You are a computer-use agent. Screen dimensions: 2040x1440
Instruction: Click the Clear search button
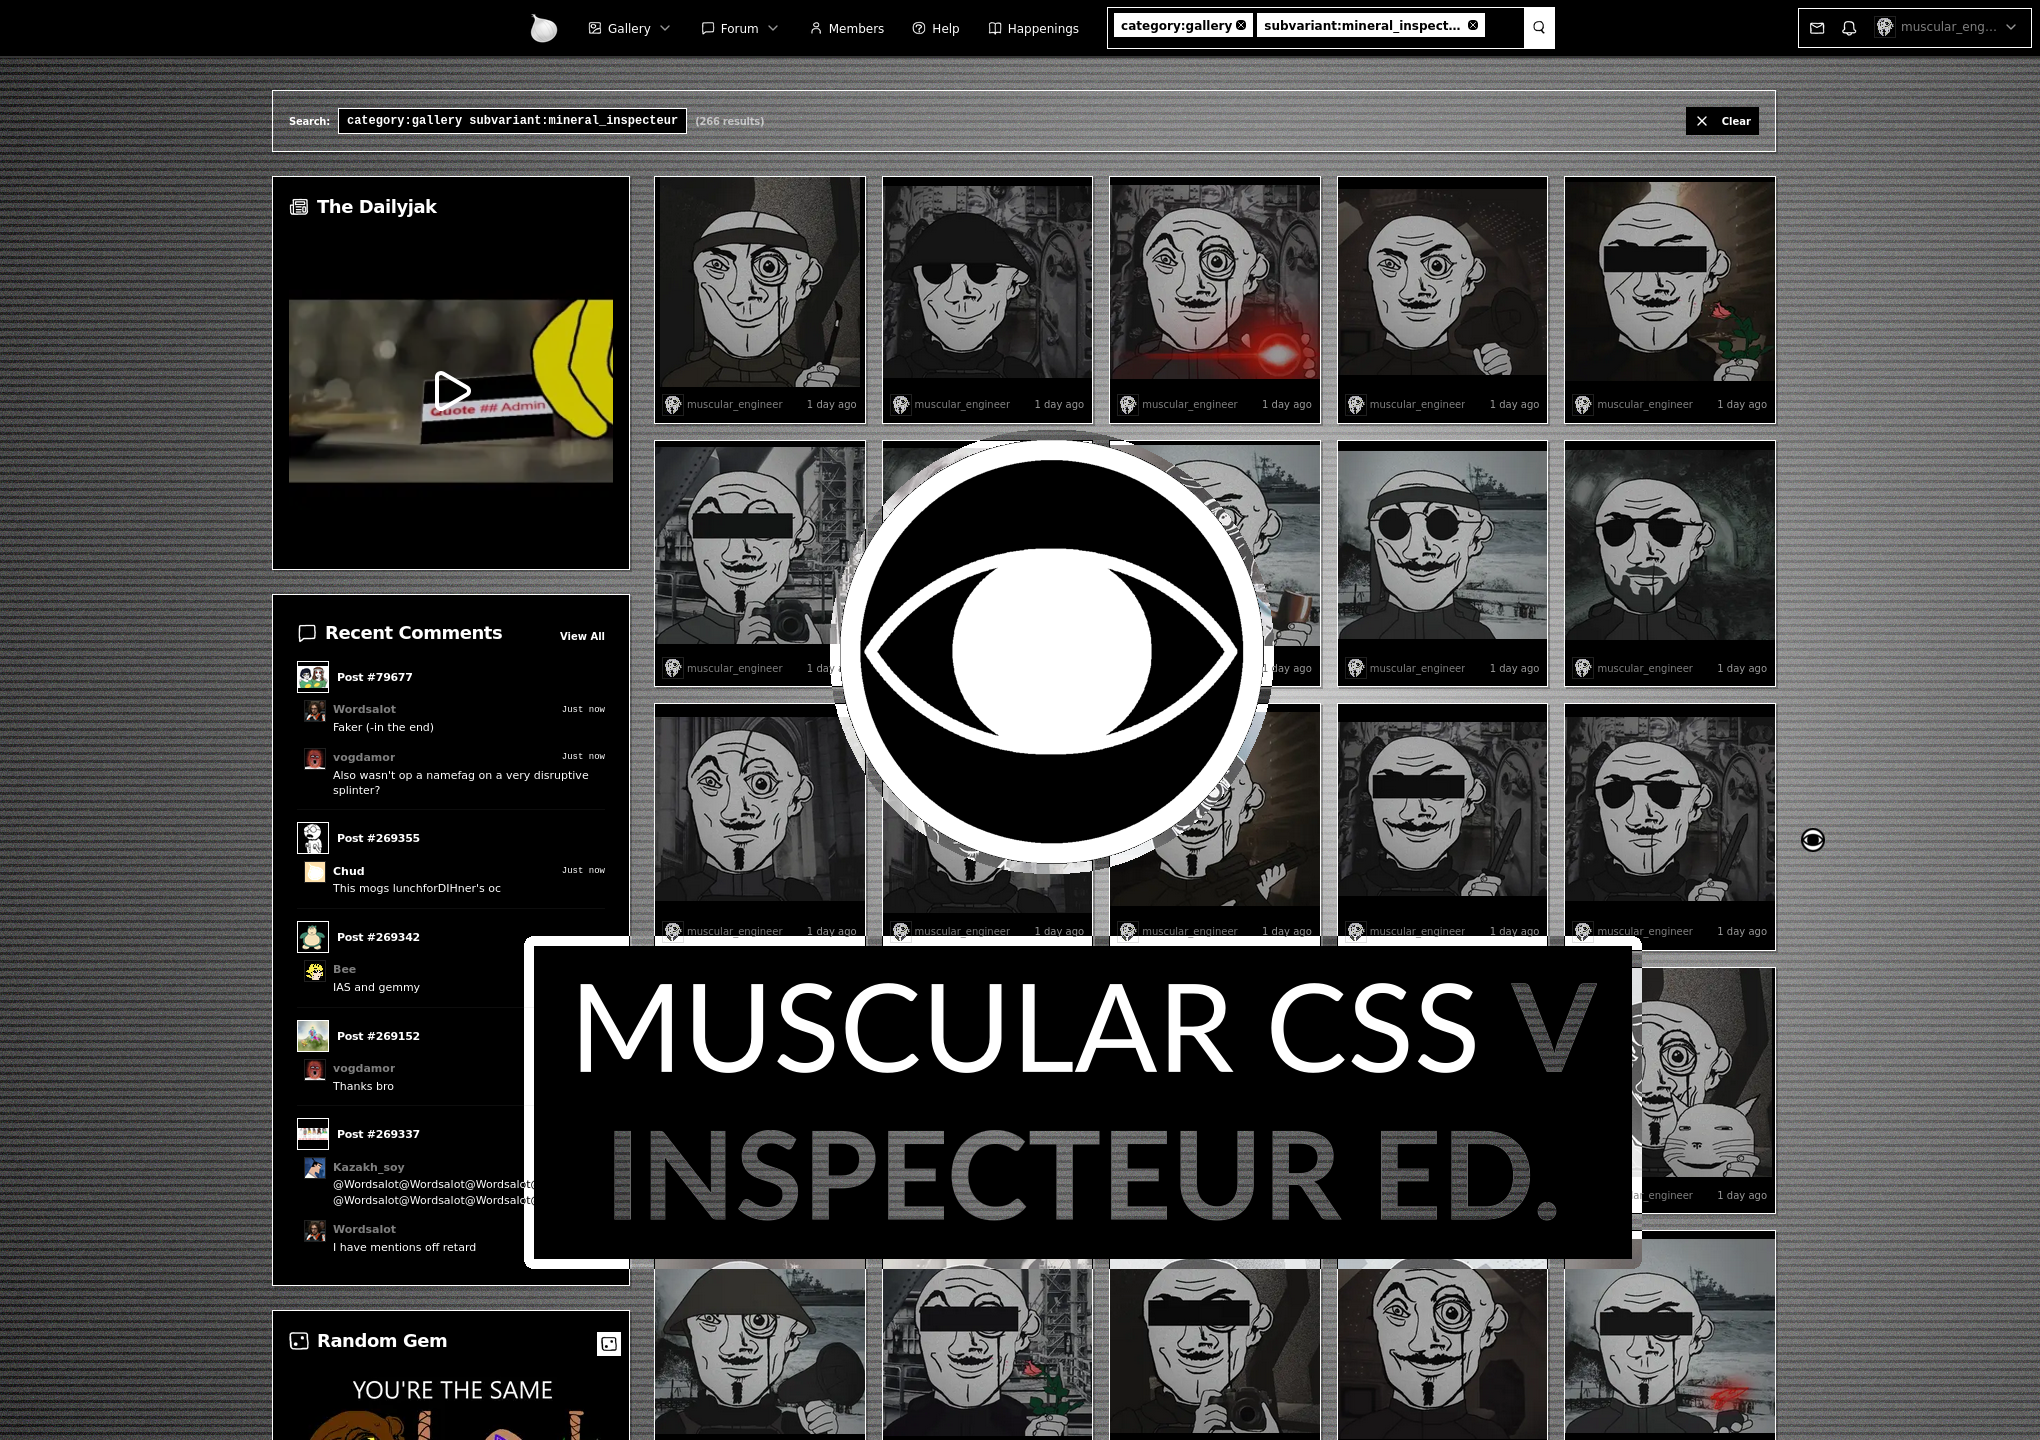pyautogui.click(x=1722, y=121)
